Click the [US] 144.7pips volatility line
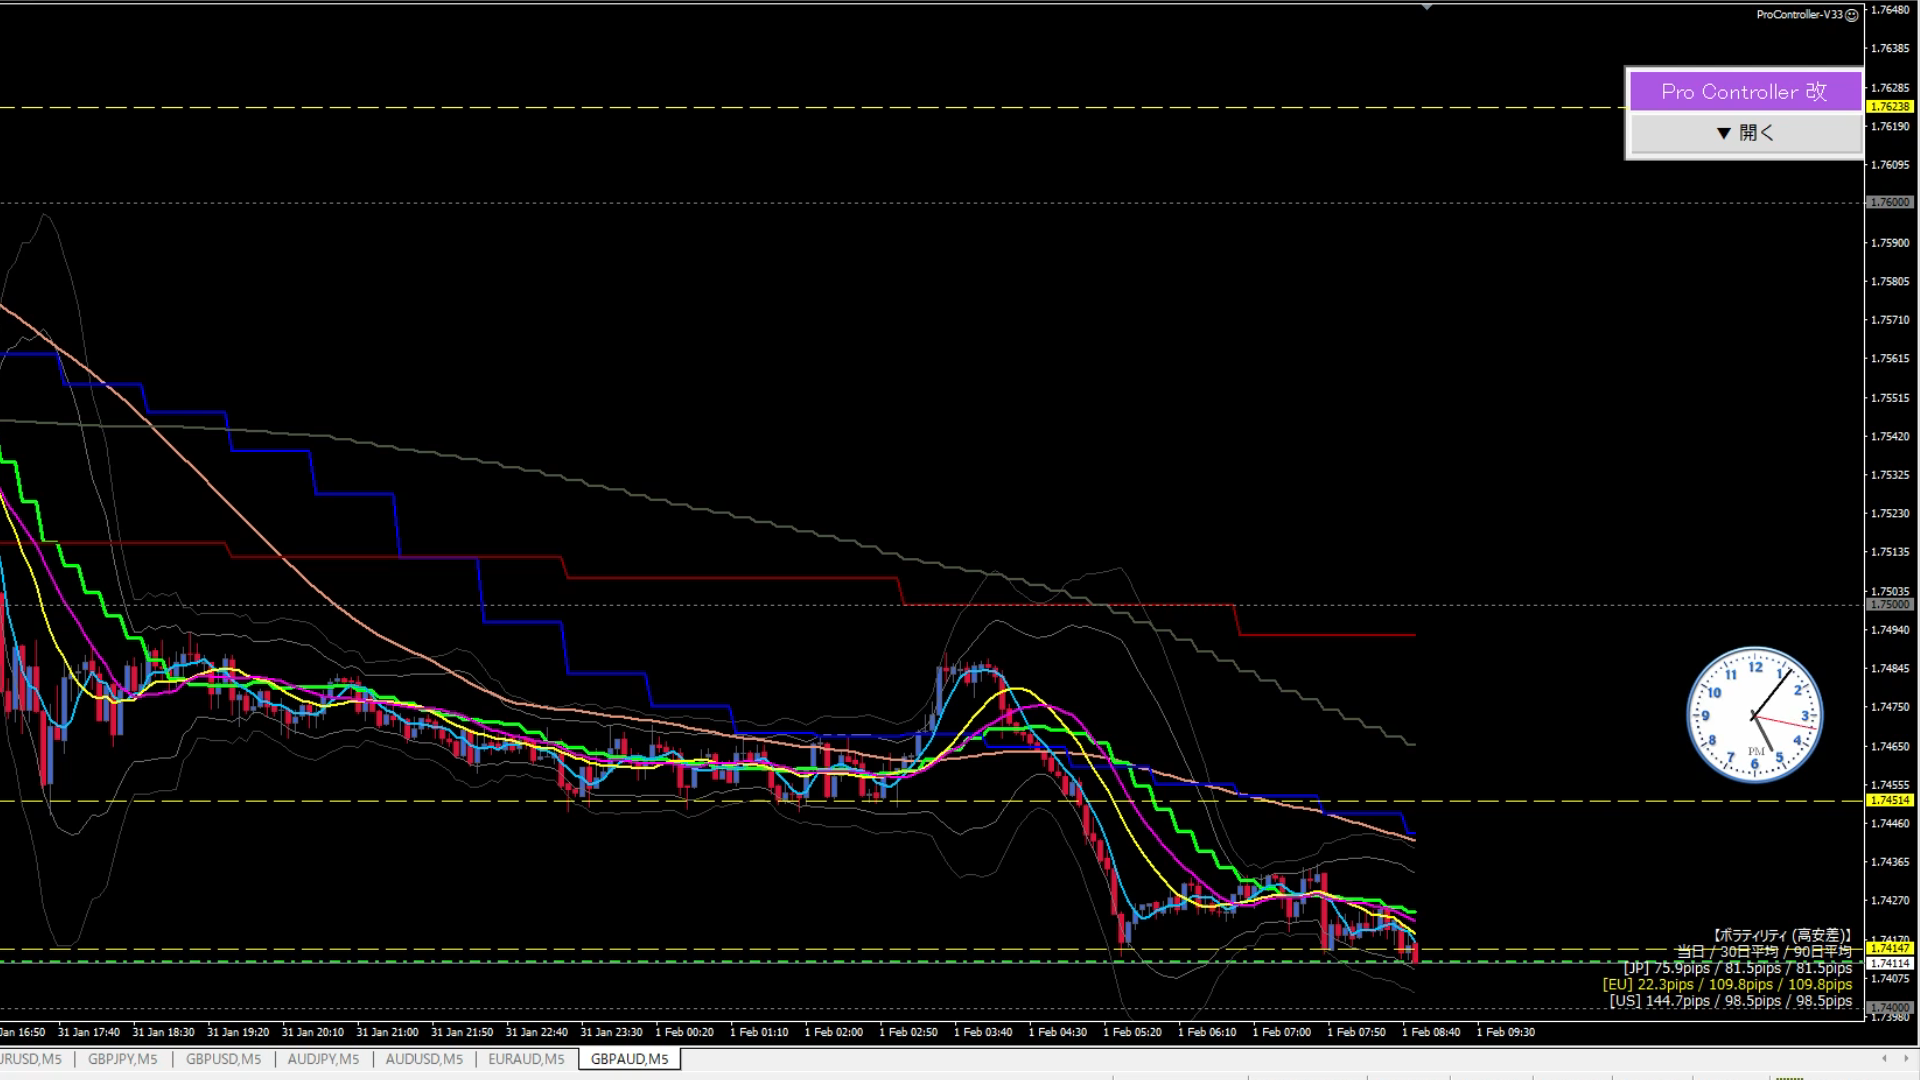Image resolution: width=1920 pixels, height=1080 pixels. click(x=1731, y=1001)
